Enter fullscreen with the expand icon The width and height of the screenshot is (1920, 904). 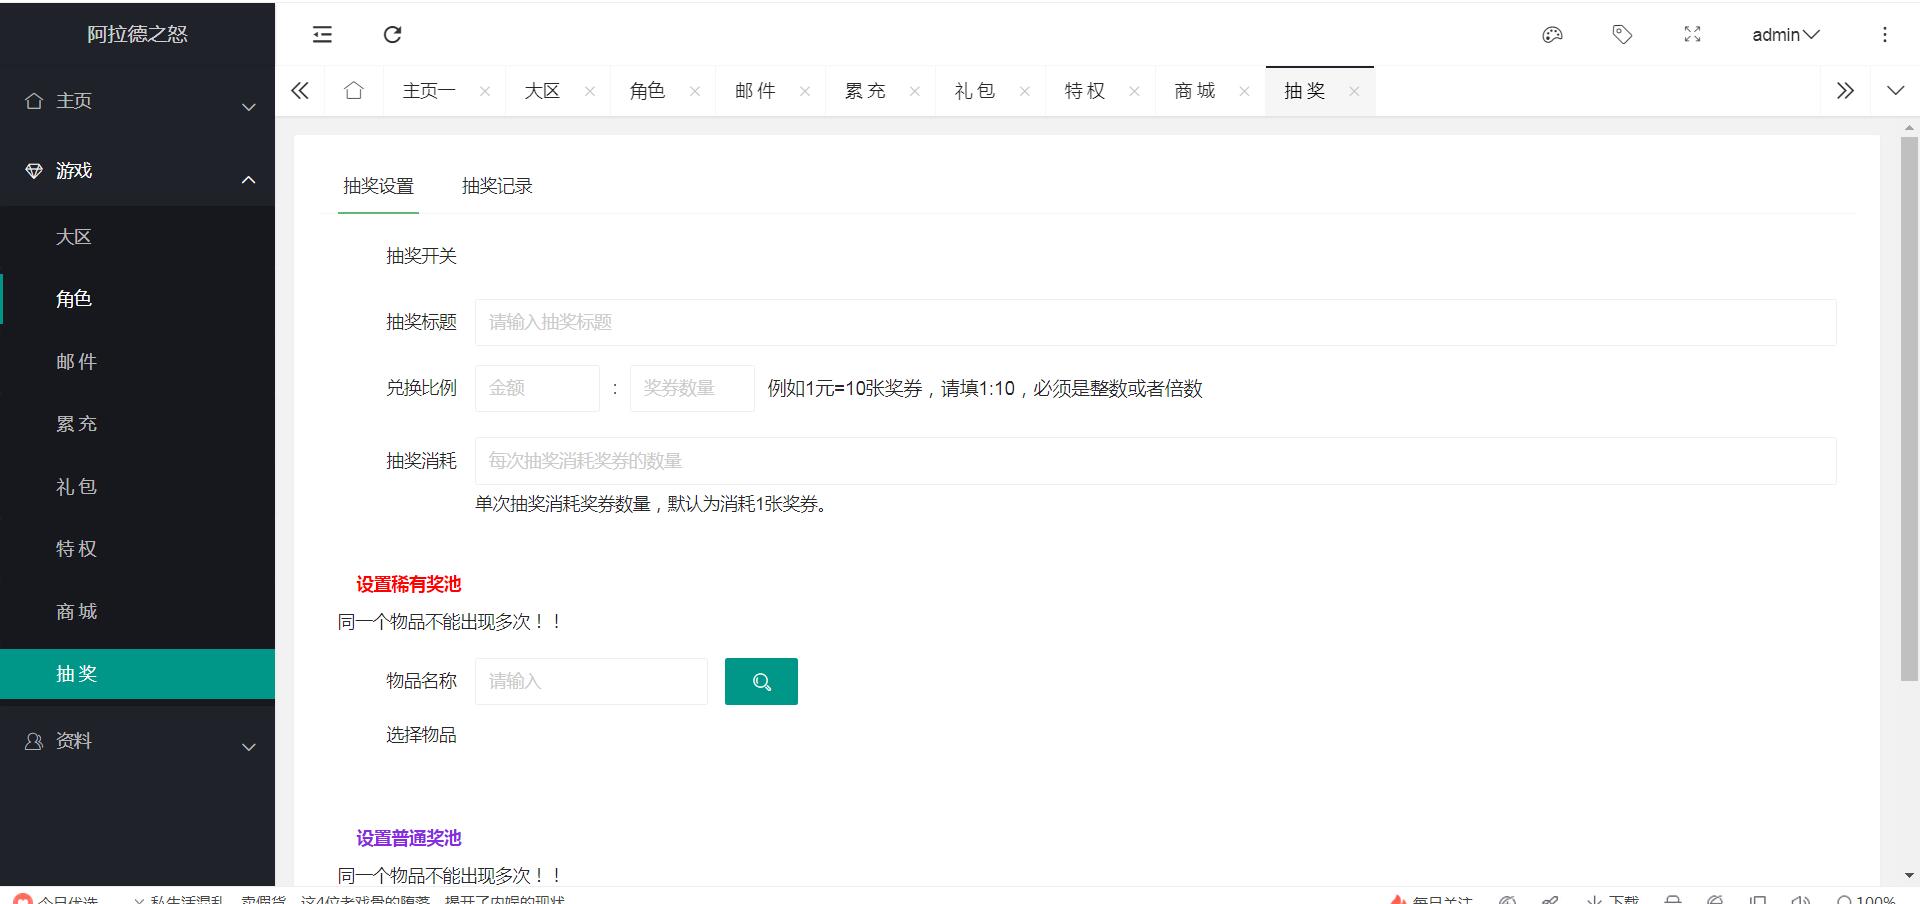[1692, 35]
